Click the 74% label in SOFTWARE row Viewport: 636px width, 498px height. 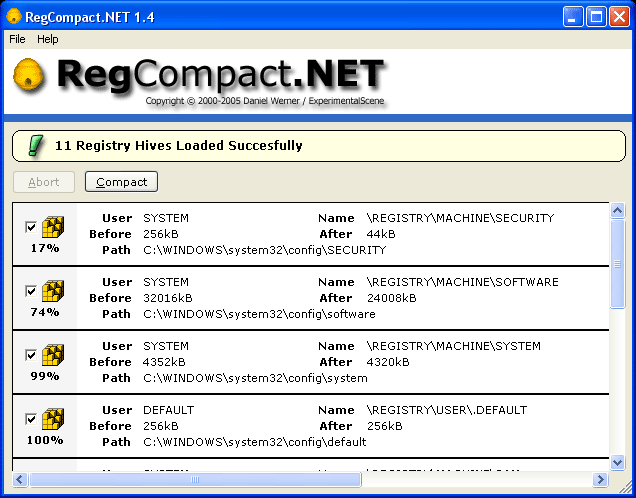click(45, 312)
